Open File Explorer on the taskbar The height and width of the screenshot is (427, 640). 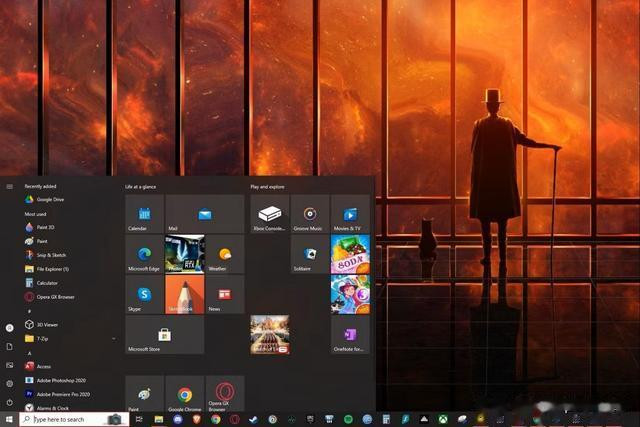pos(159,419)
